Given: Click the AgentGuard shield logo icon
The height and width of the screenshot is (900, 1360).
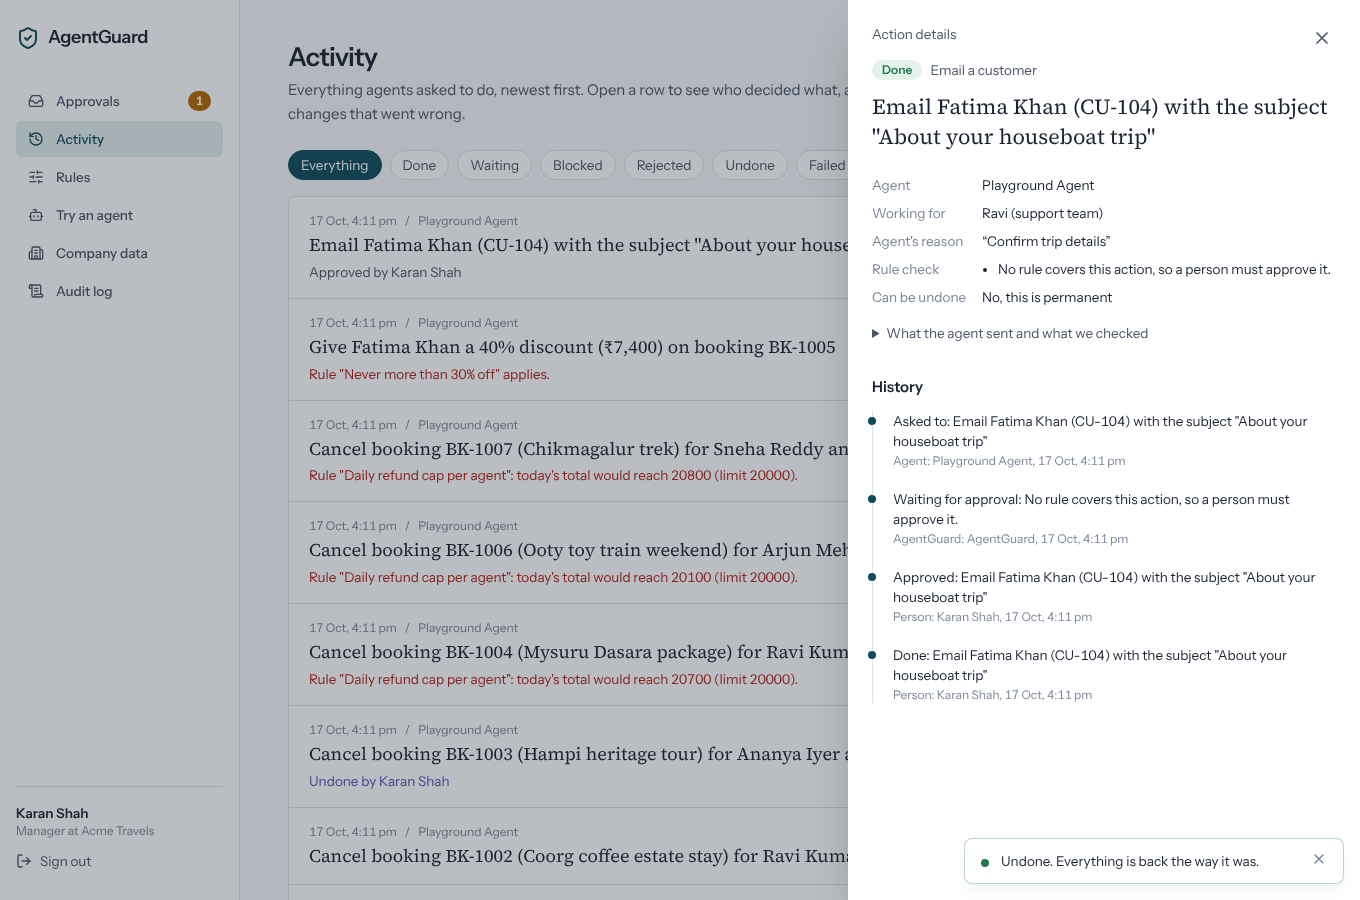Looking at the screenshot, I should (28, 38).
